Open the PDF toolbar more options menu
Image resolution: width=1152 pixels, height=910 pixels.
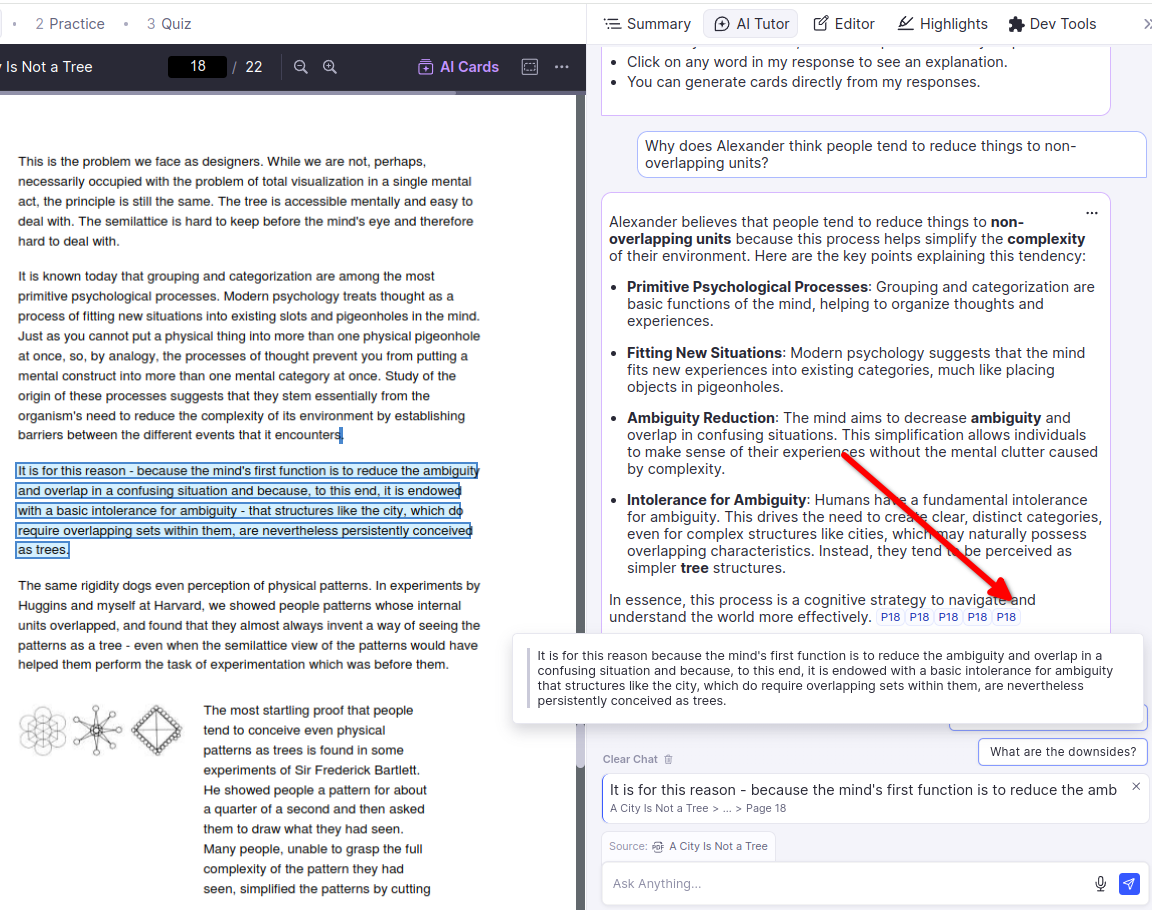point(562,67)
